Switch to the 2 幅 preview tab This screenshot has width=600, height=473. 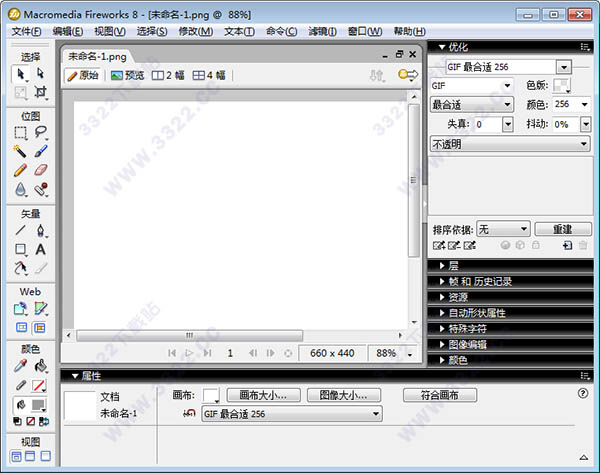tap(168, 75)
